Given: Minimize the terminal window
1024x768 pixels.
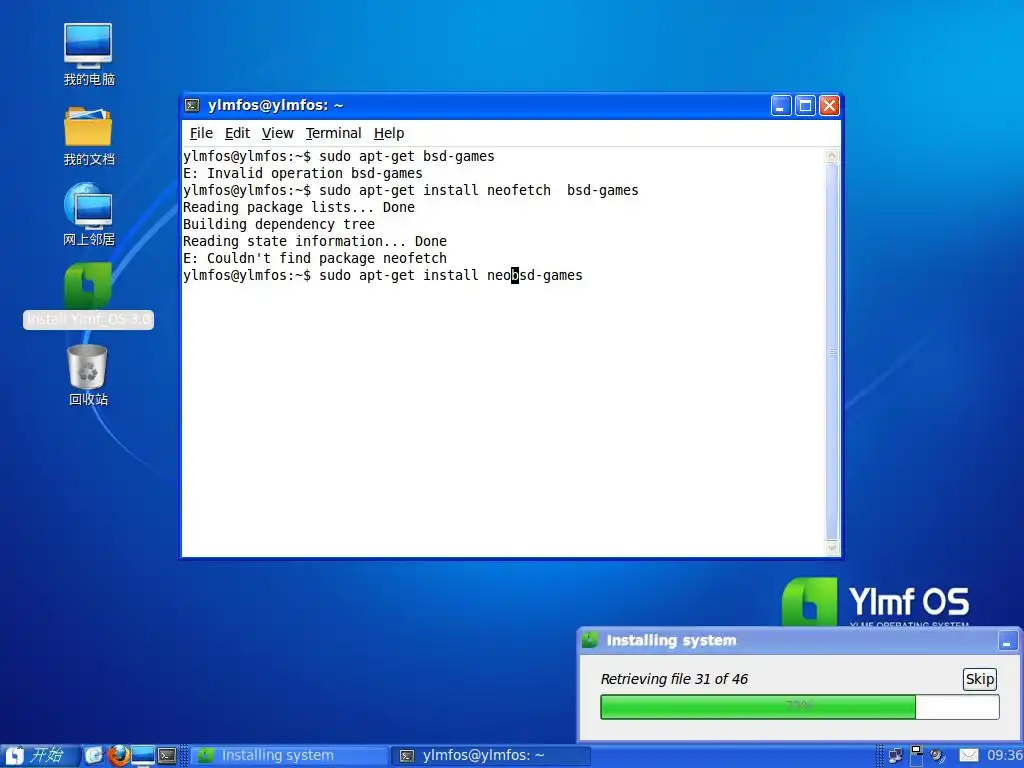Looking at the screenshot, I should [781, 105].
